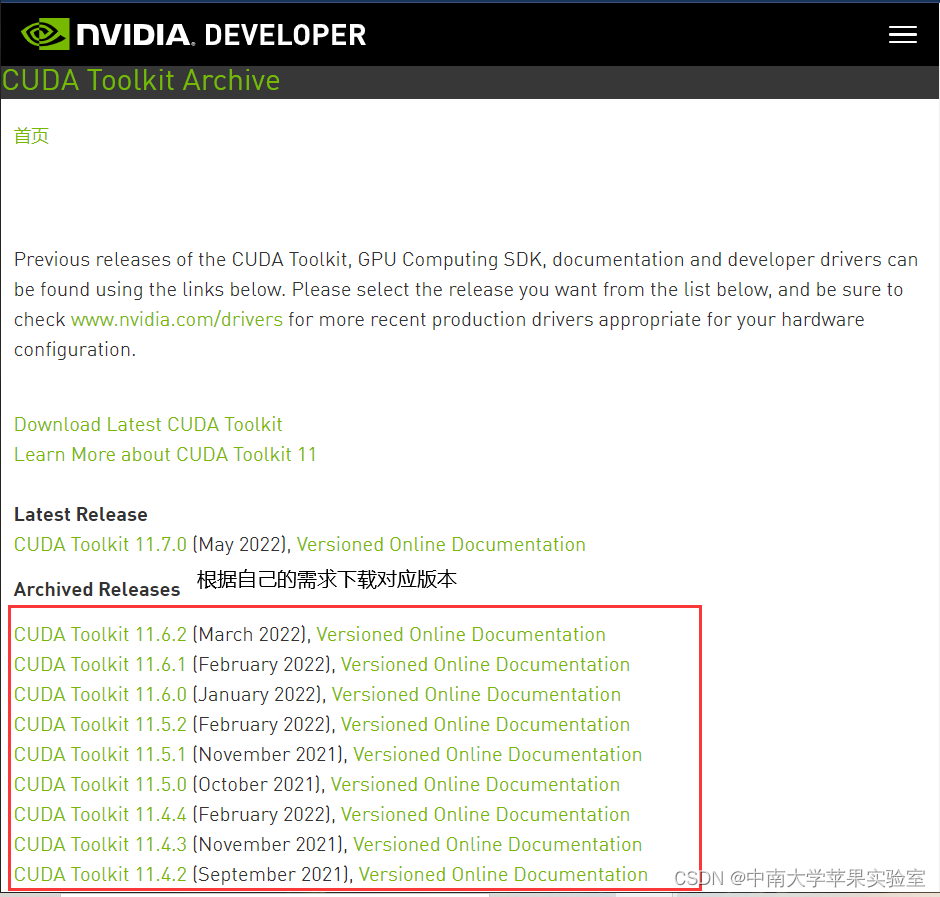
Task: Open documentation link for CUDA 11.4.2
Action: [504, 874]
